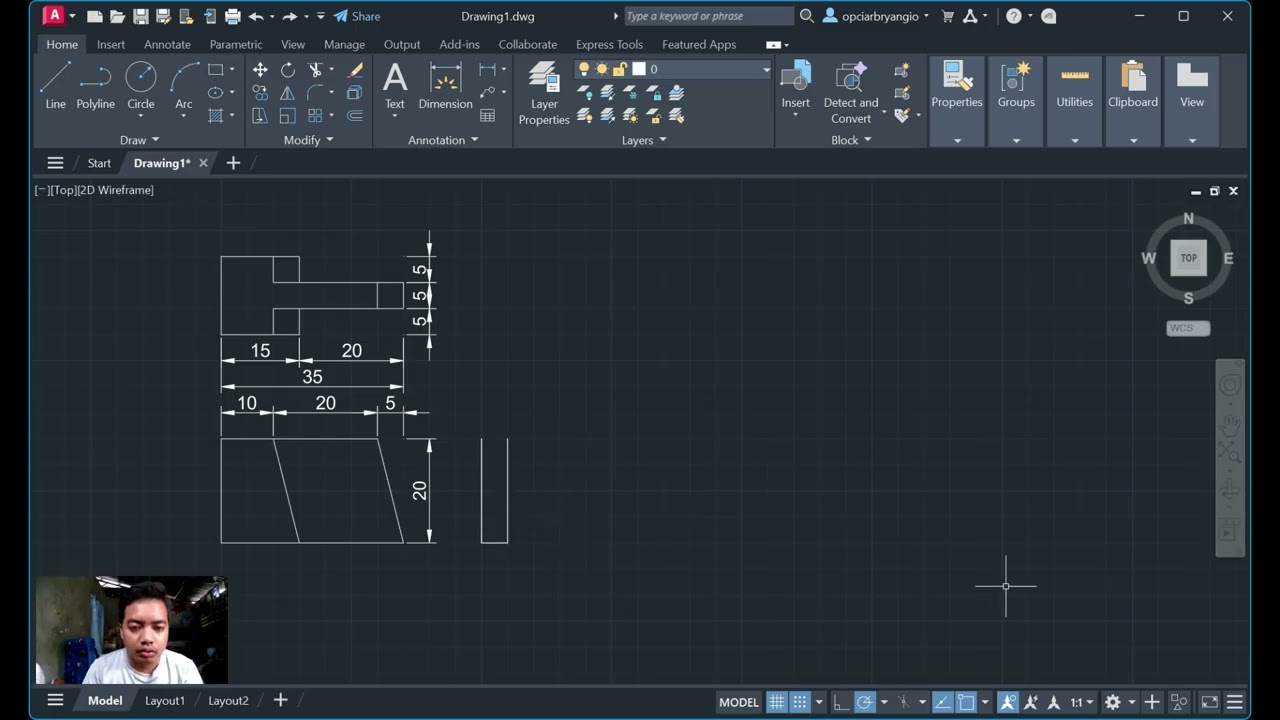
Task: Toggle annotation objects visibility
Action: [1008, 702]
